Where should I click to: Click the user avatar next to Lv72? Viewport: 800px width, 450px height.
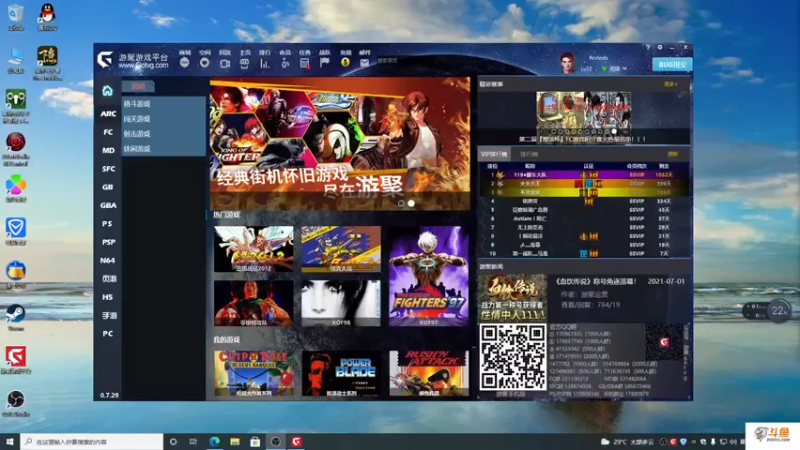[567, 63]
